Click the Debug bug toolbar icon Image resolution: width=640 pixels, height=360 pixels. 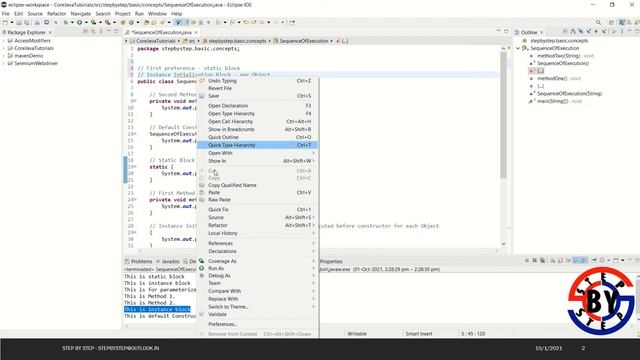[x=65, y=22]
